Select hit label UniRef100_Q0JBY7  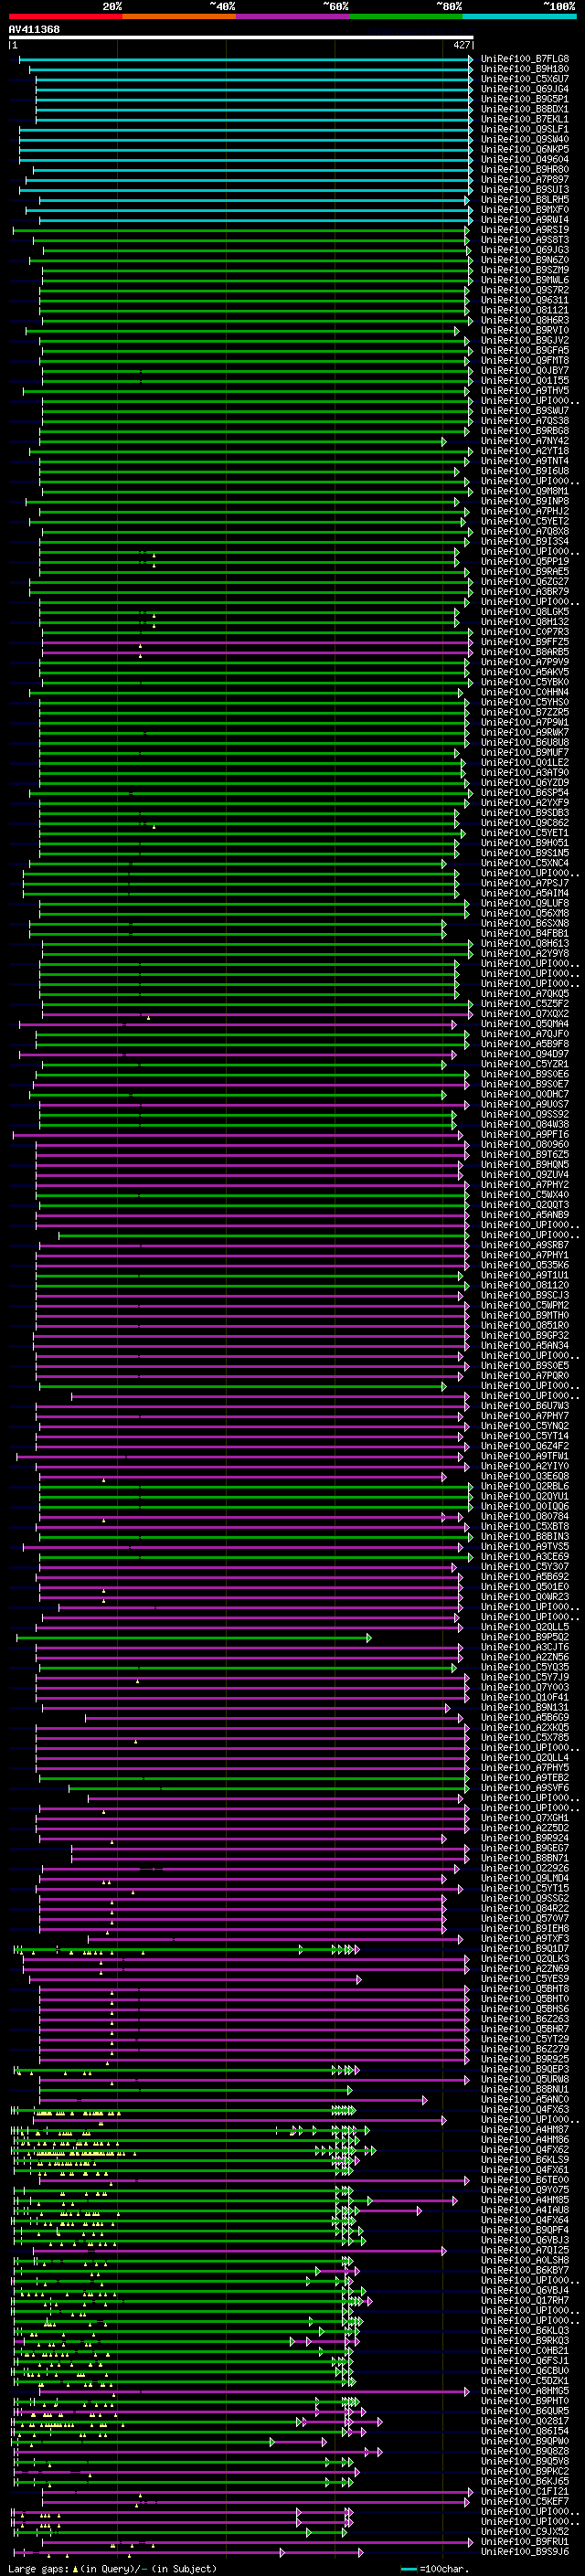525,370
